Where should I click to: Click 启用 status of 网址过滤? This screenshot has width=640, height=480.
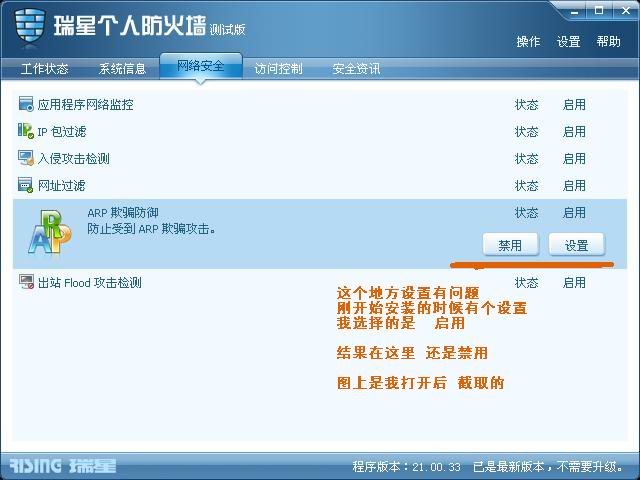[574, 186]
